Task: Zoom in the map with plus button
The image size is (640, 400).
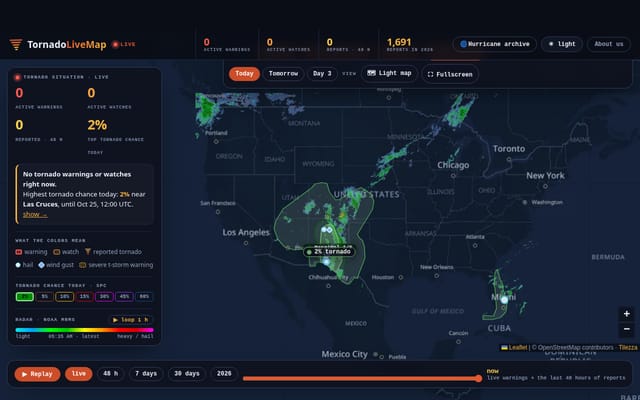Action: point(627,314)
